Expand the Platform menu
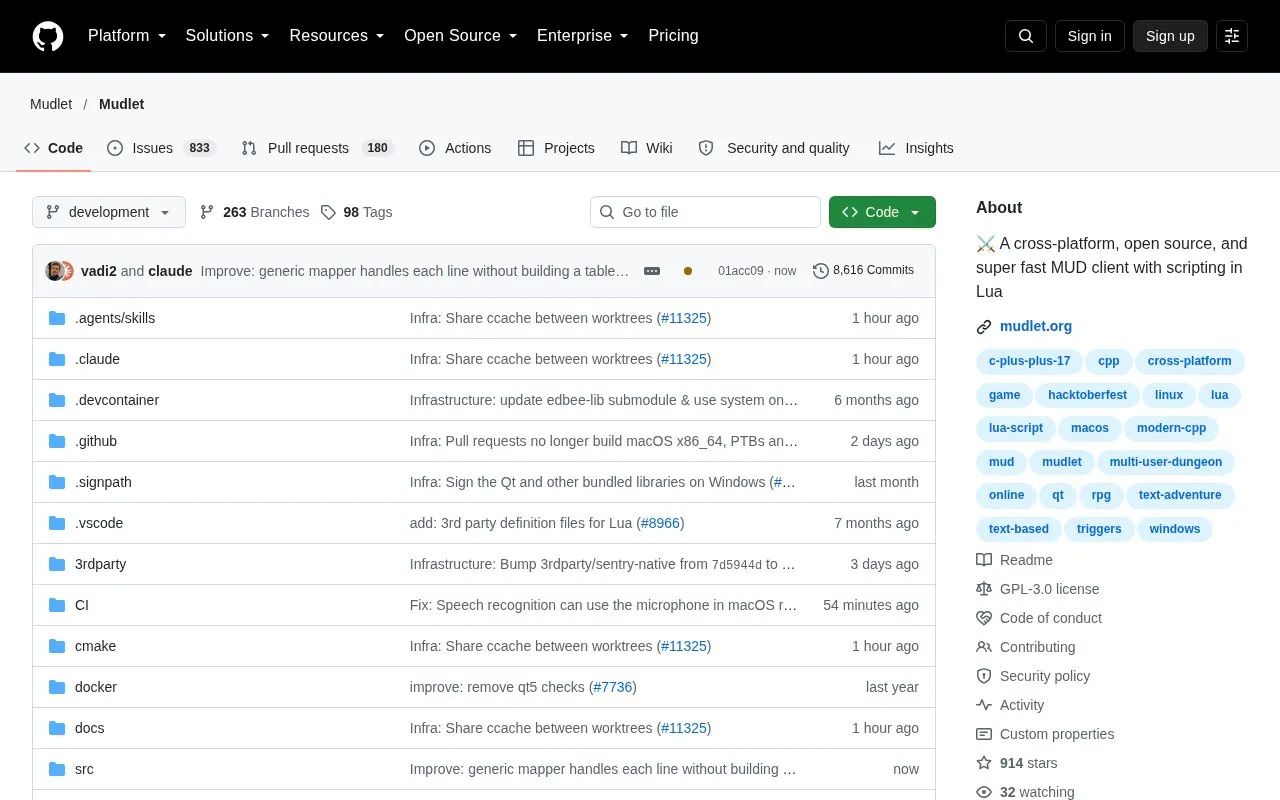This screenshot has height=800, width=1280. (x=126, y=36)
